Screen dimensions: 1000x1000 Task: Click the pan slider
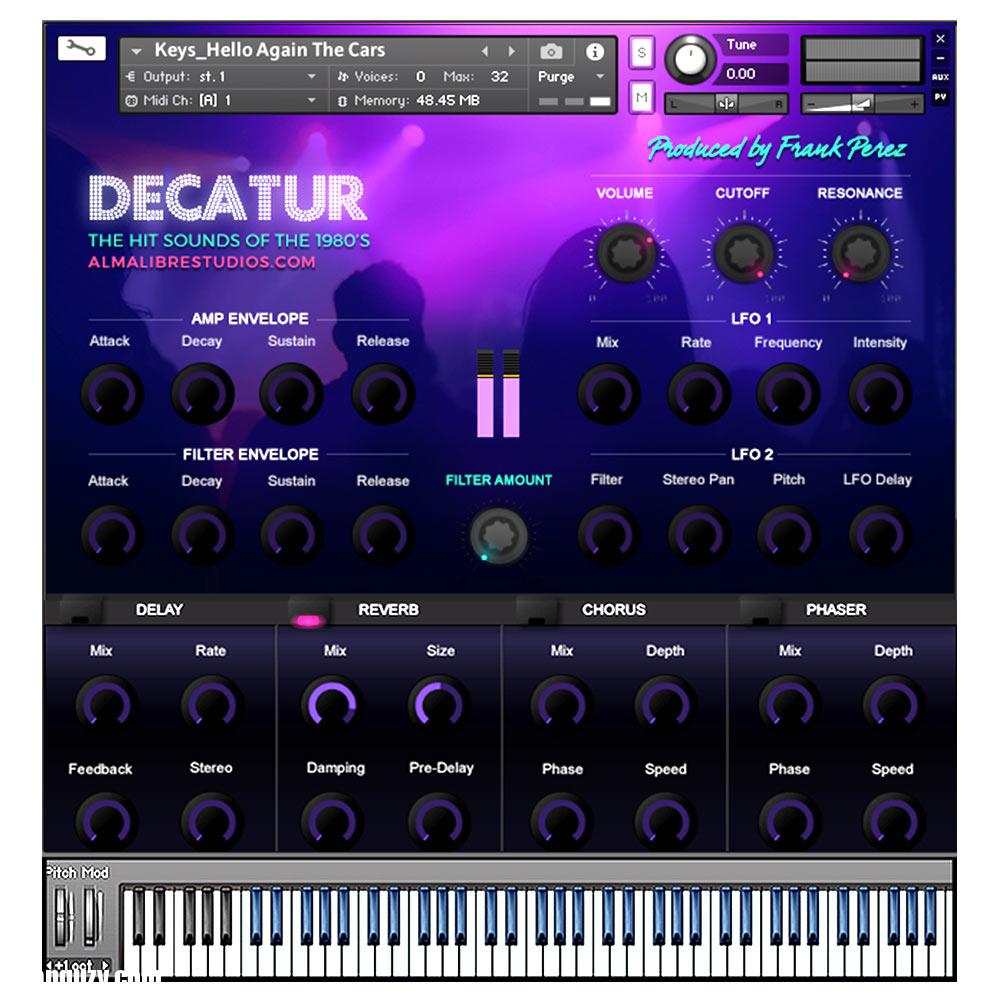726,103
